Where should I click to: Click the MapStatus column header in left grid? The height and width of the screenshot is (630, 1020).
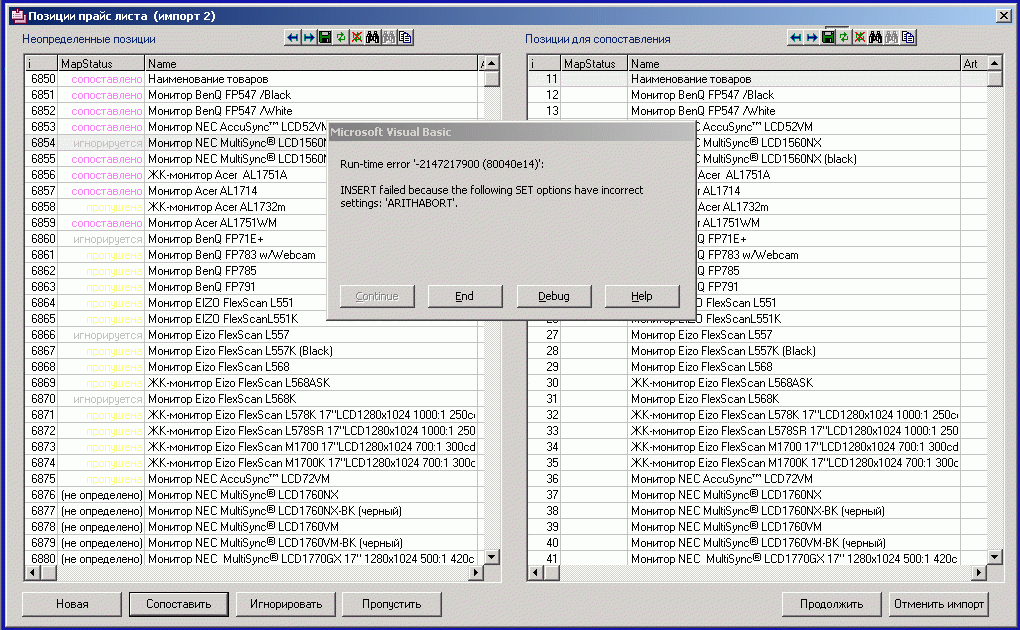click(101, 63)
